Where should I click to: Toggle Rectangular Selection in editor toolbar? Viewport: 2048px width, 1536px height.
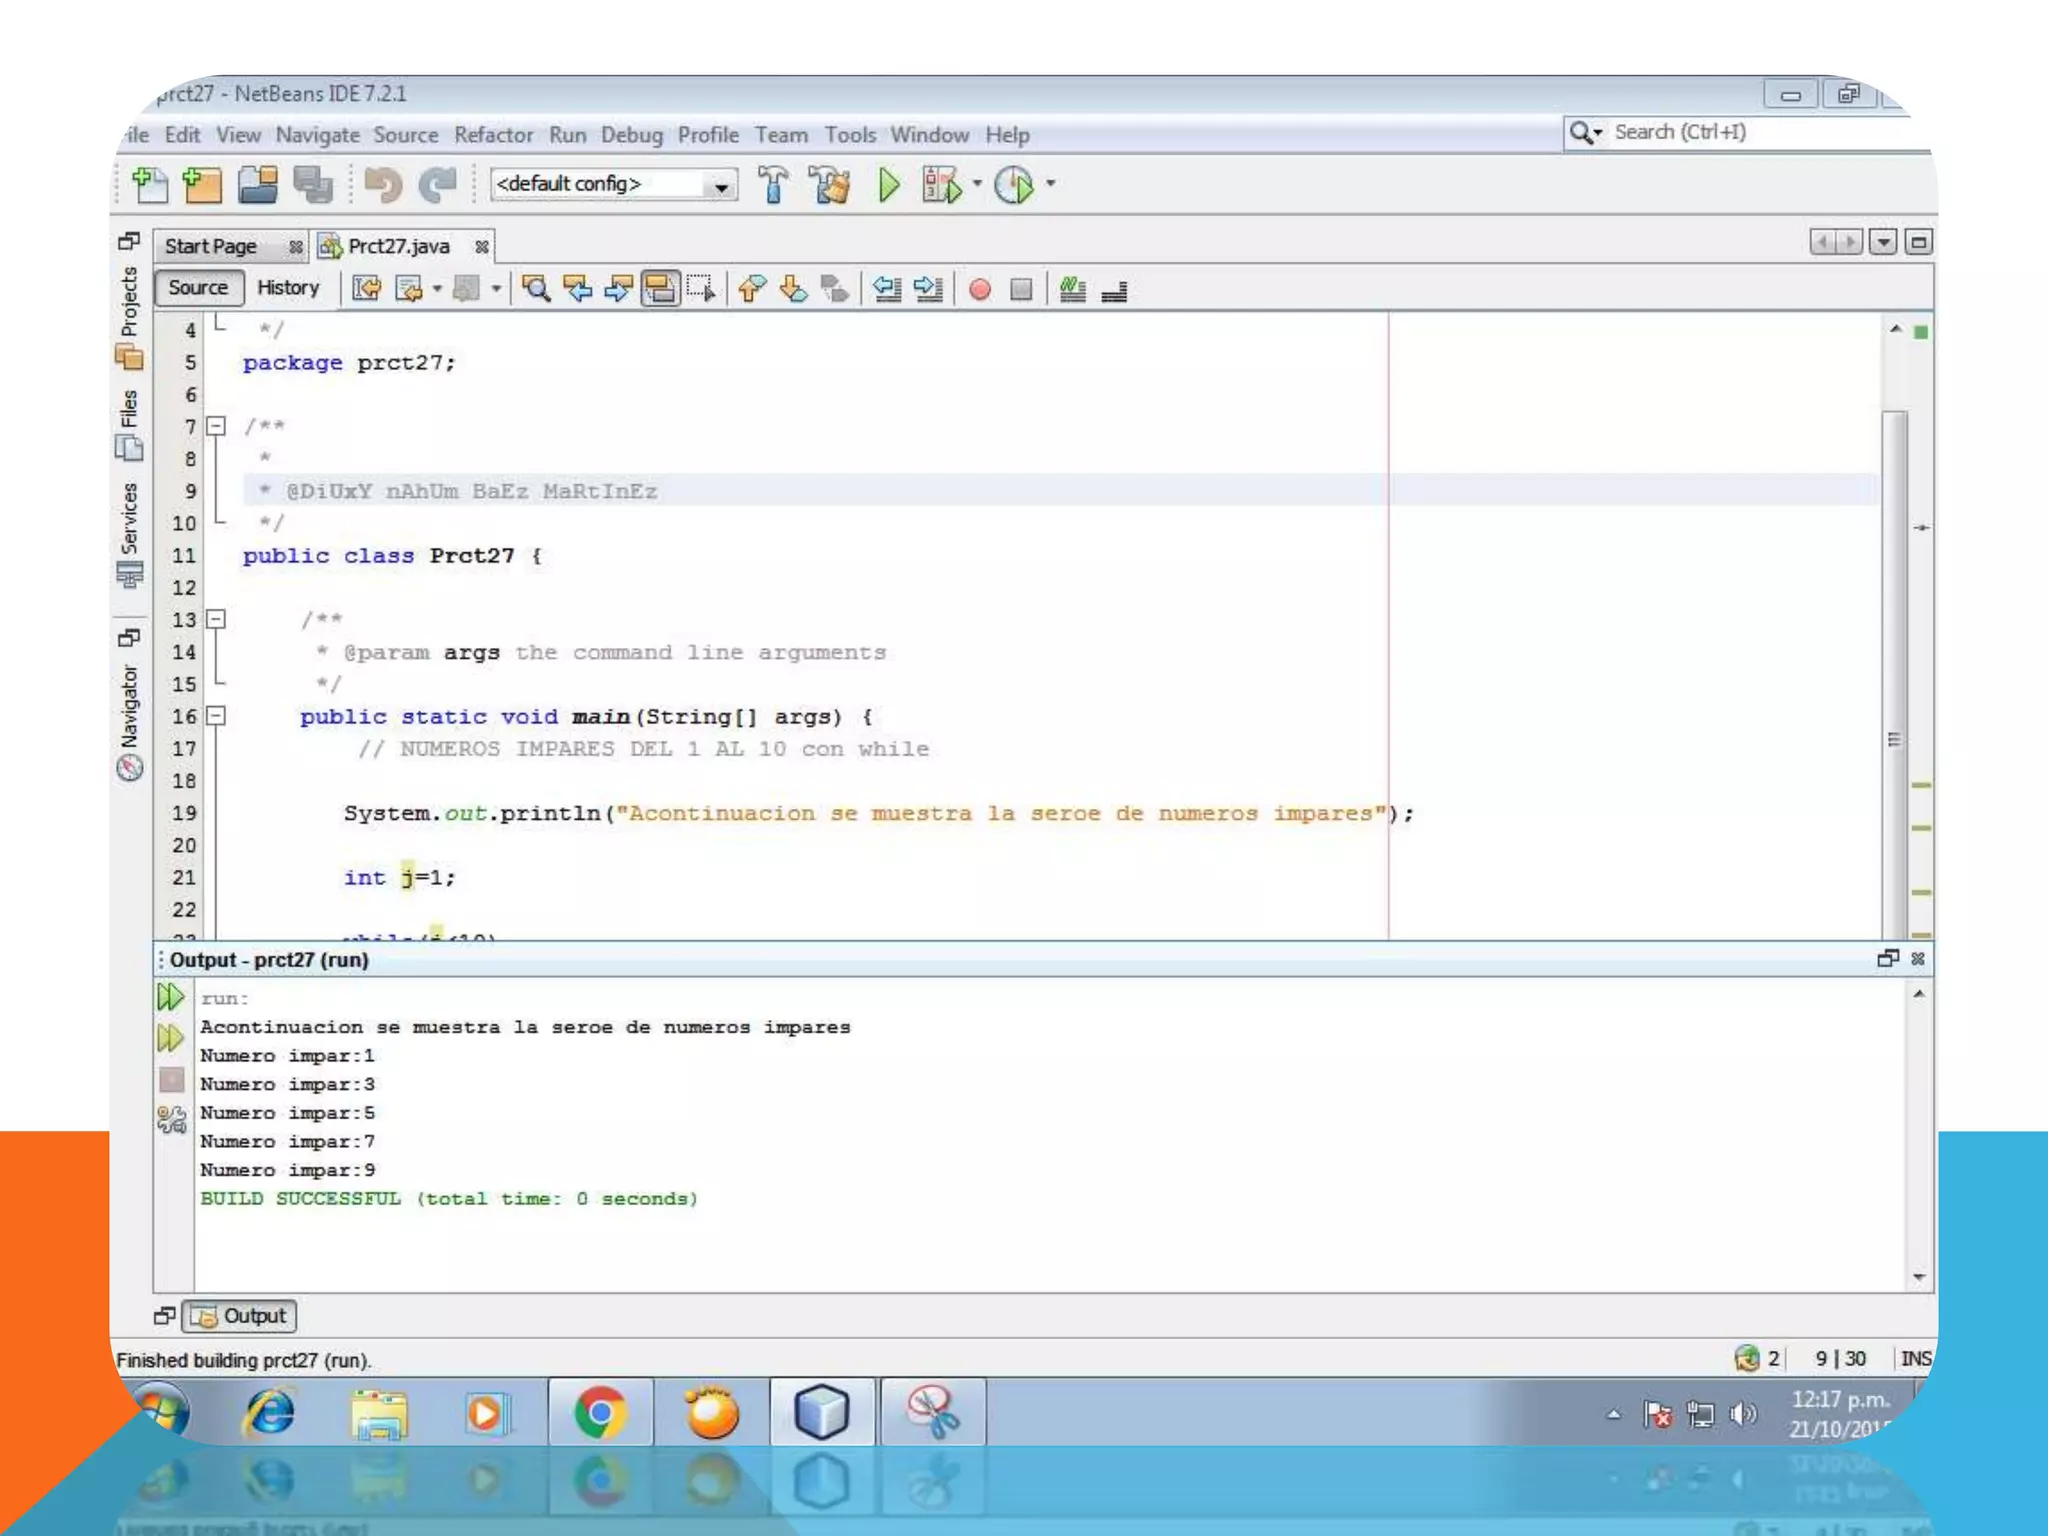pyautogui.click(x=701, y=290)
